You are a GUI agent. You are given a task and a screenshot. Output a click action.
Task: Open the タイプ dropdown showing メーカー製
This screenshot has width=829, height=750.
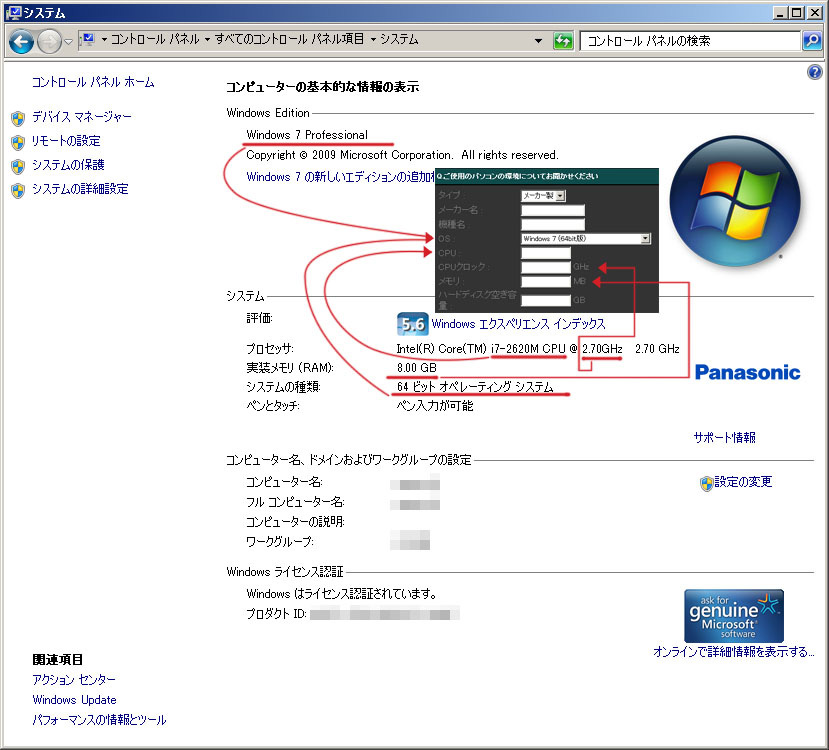point(544,196)
